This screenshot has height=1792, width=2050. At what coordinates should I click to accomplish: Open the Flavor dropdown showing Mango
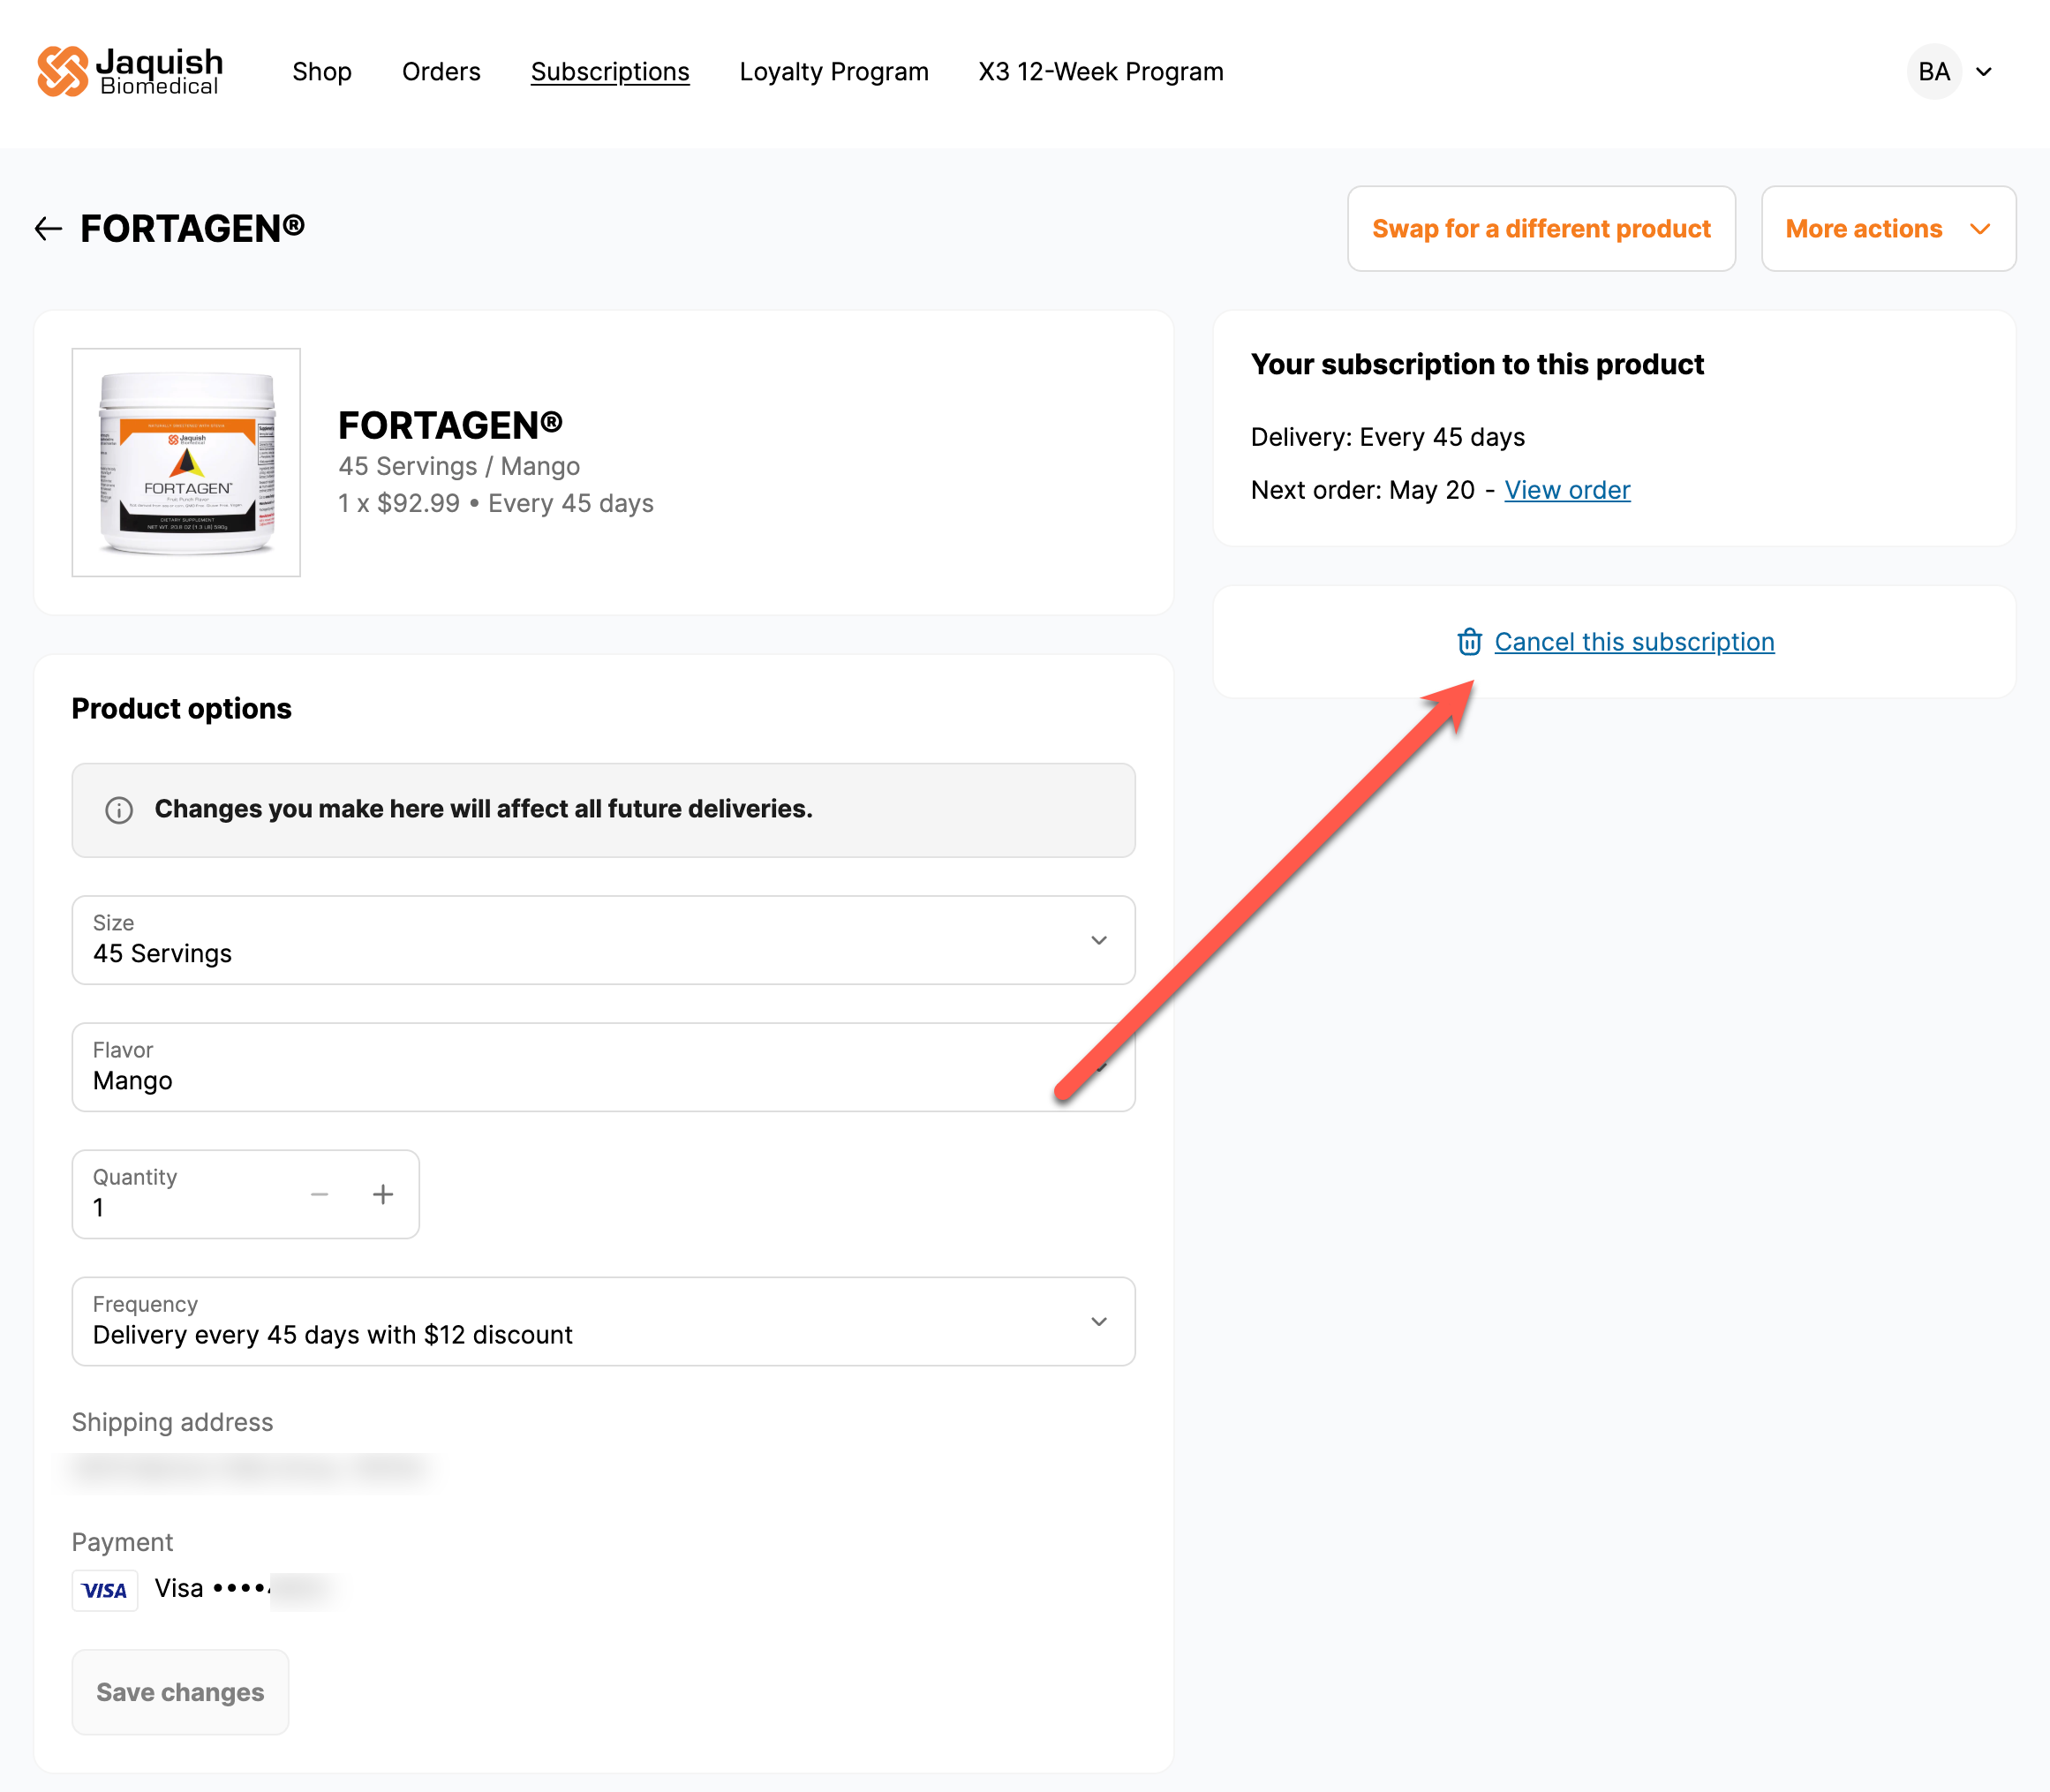[603, 1067]
